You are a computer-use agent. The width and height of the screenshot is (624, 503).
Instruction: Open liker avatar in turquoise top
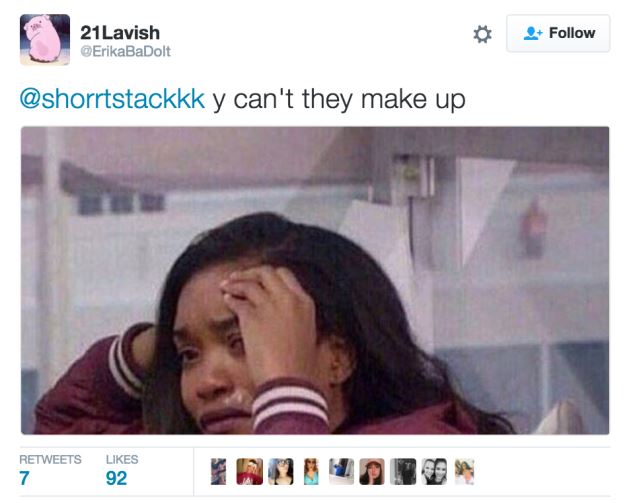pyautogui.click(x=311, y=472)
